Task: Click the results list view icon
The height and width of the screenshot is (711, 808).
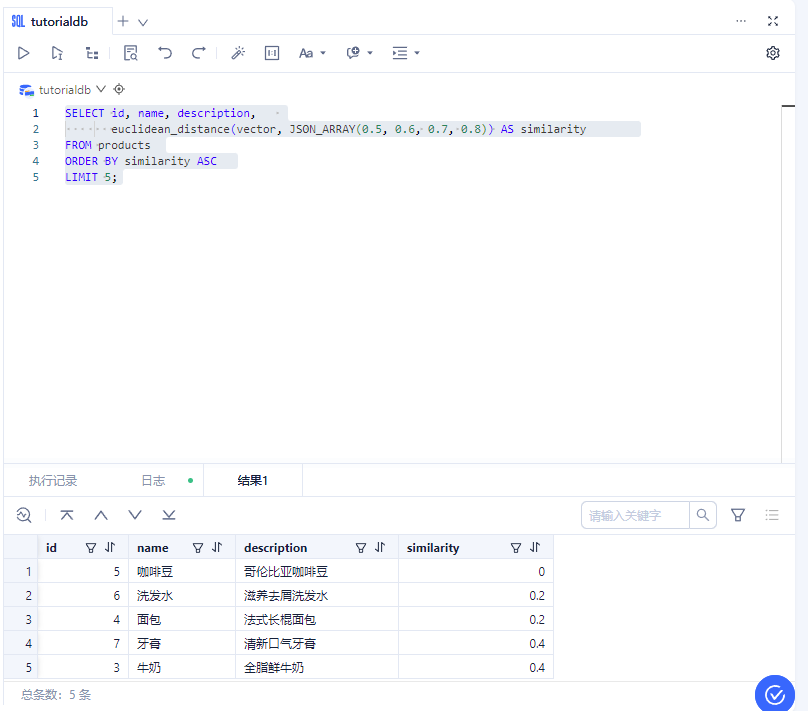Action: 772,515
